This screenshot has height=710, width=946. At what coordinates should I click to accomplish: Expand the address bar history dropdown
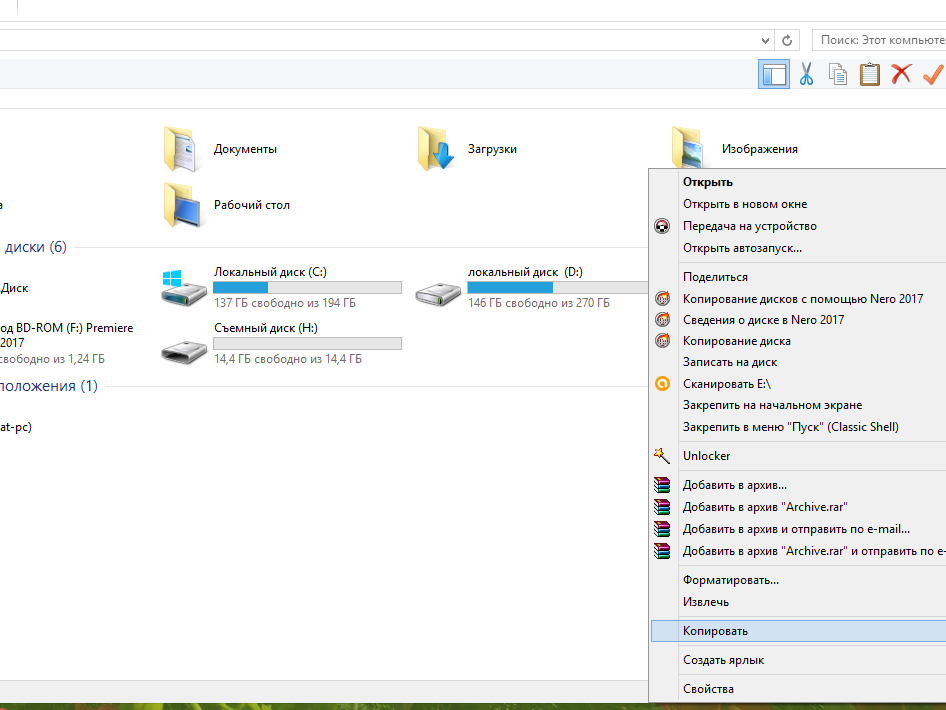point(765,40)
